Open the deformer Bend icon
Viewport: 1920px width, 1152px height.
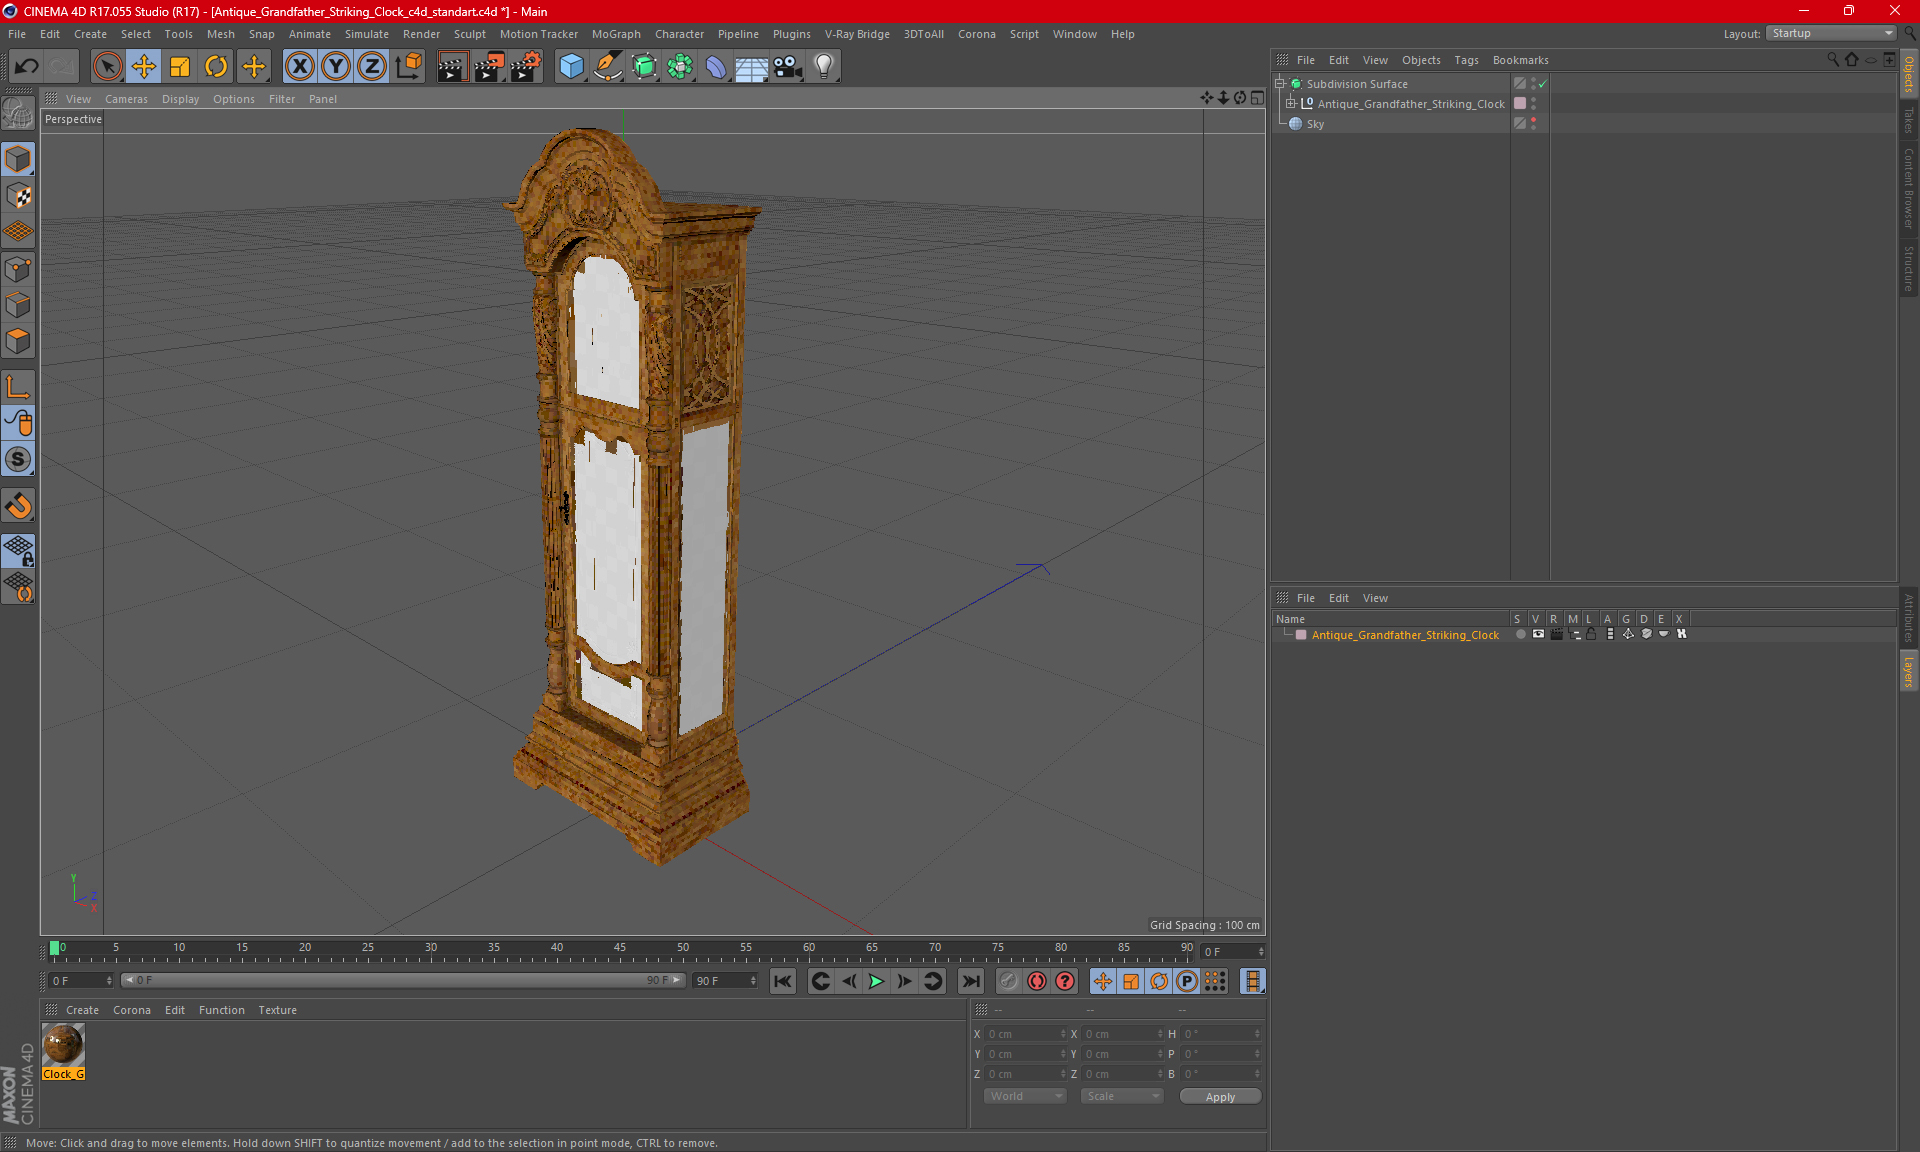(x=716, y=67)
